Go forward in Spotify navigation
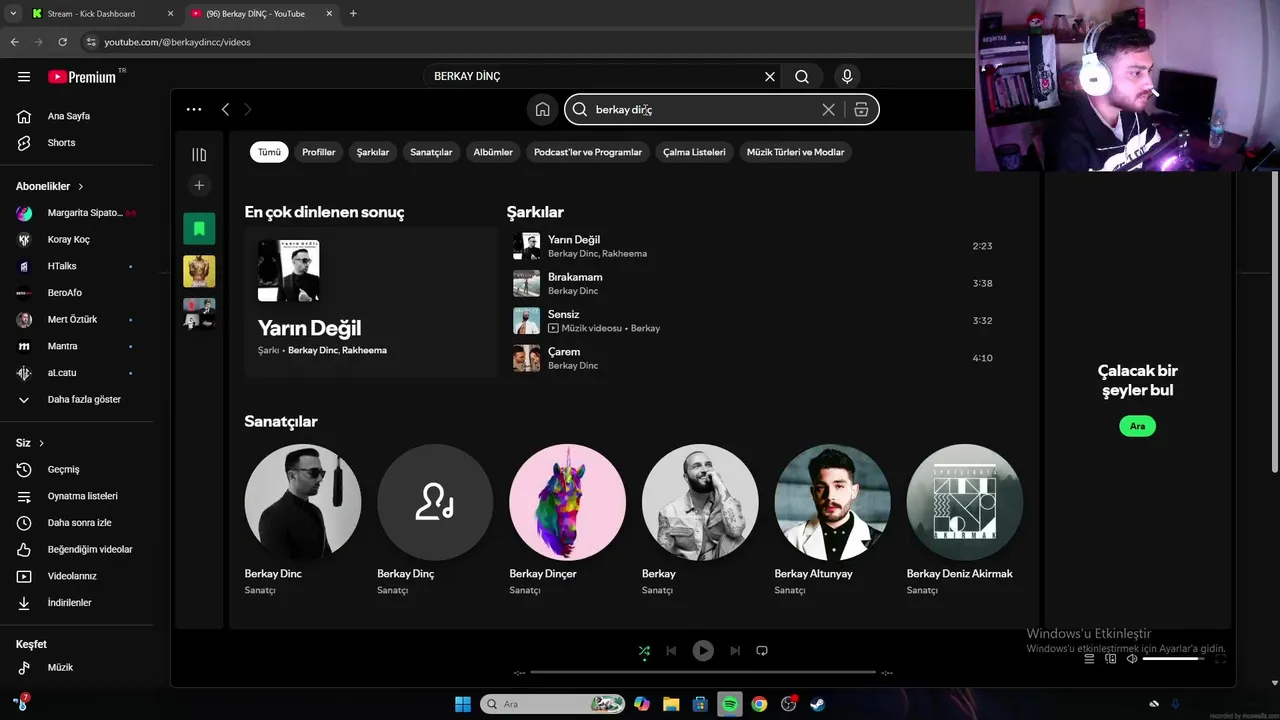 pos(248,109)
